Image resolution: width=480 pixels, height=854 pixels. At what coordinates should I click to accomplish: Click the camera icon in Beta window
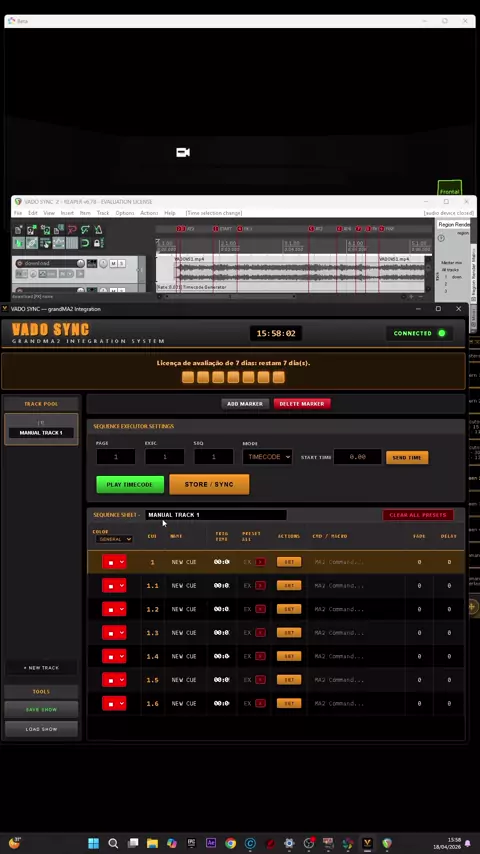coord(183,152)
